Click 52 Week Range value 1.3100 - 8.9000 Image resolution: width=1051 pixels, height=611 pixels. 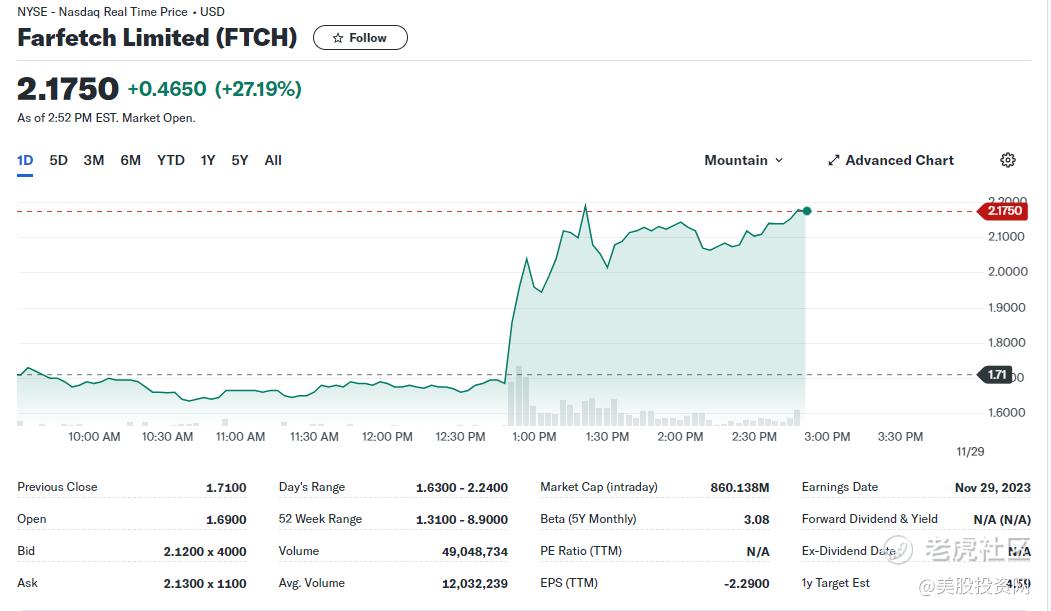(x=462, y=519)
